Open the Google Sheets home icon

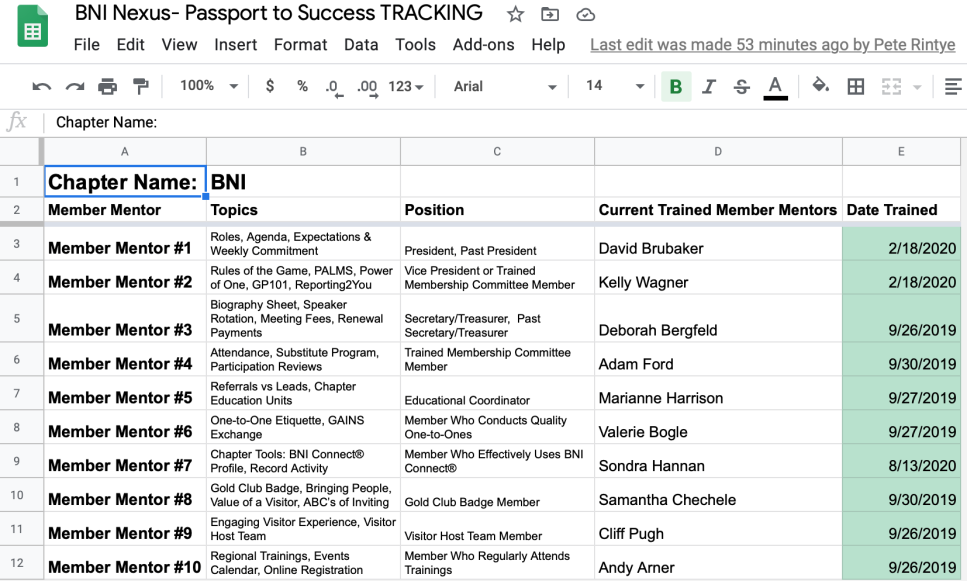pyautogui.click(x=33, y=26)
